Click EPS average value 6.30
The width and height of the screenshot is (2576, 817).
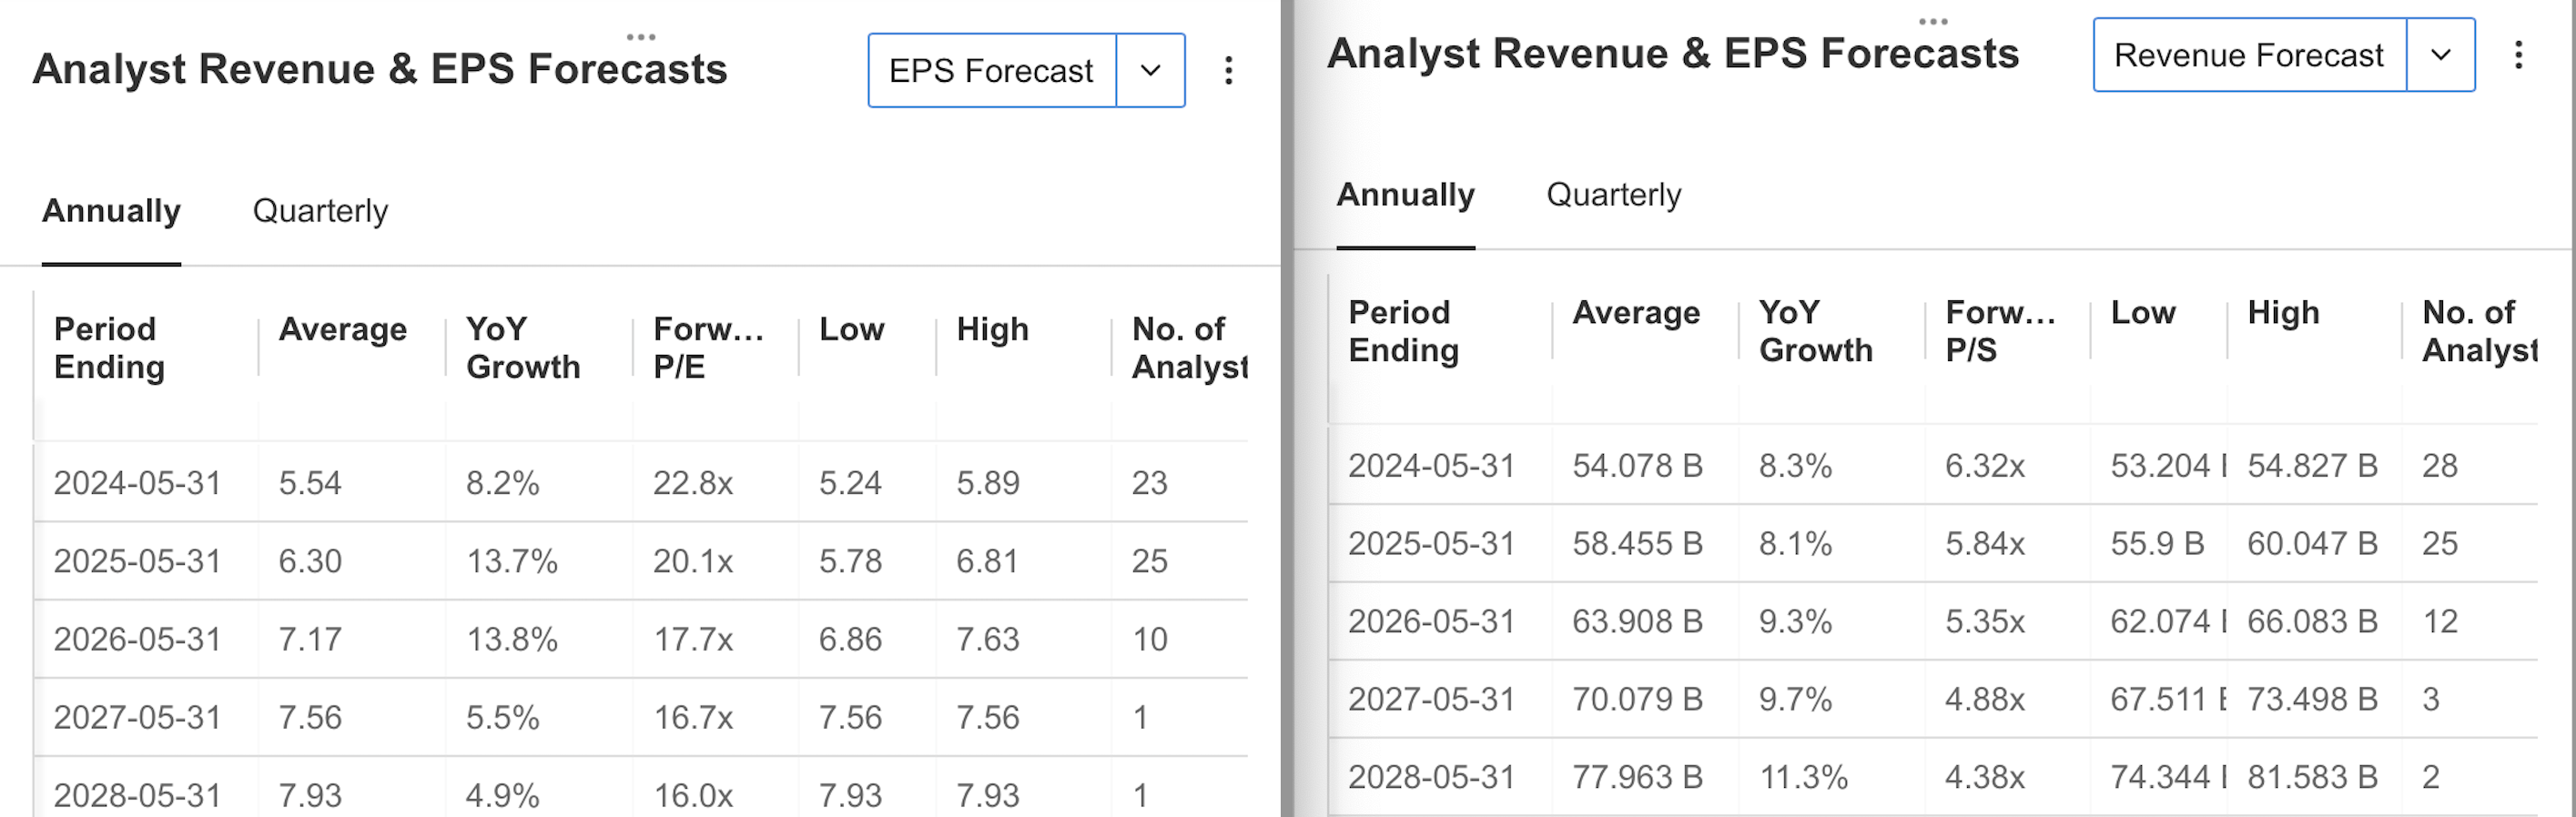pyautogui.click(x=310, y=561)
